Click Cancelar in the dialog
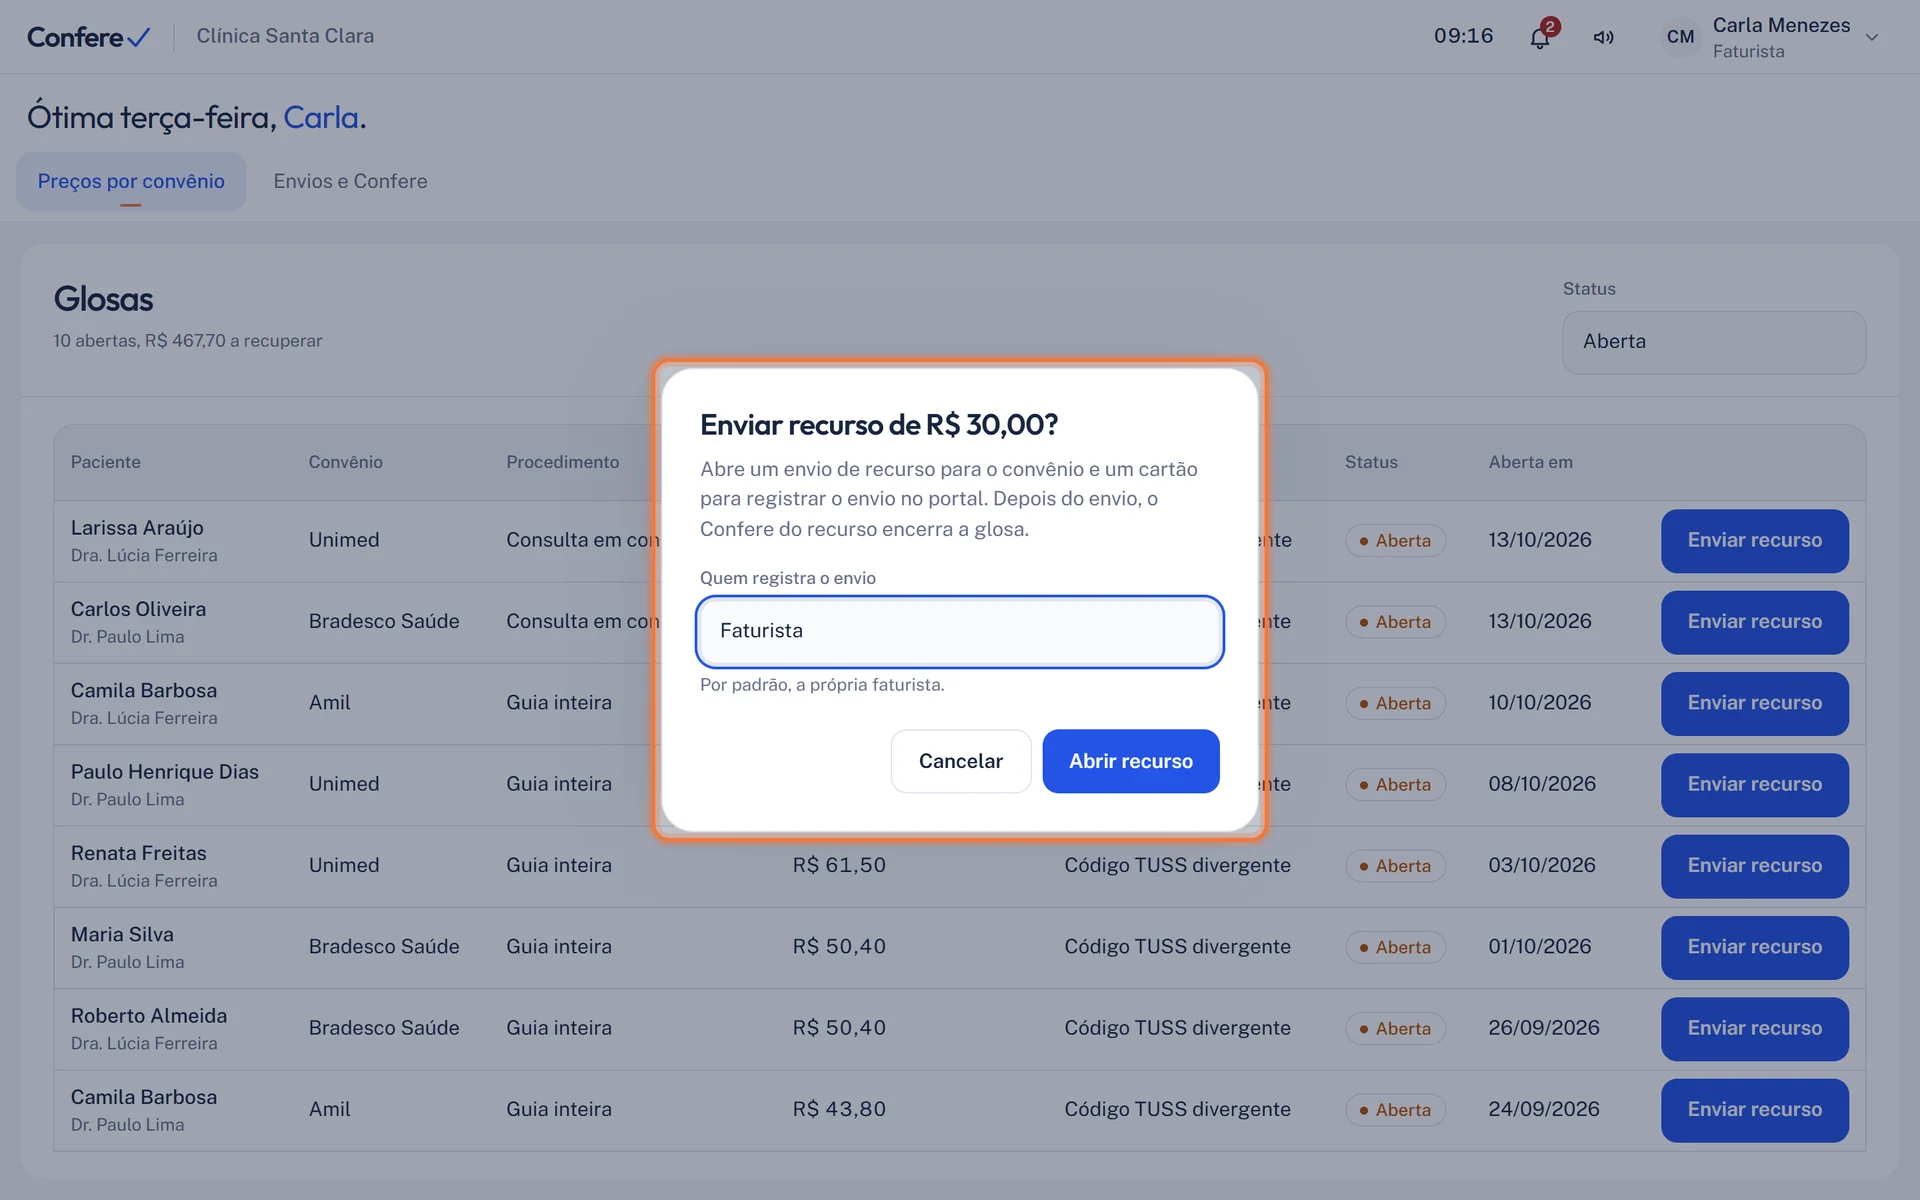Viewport: 1920px width, 1200px height. [961, 761]
